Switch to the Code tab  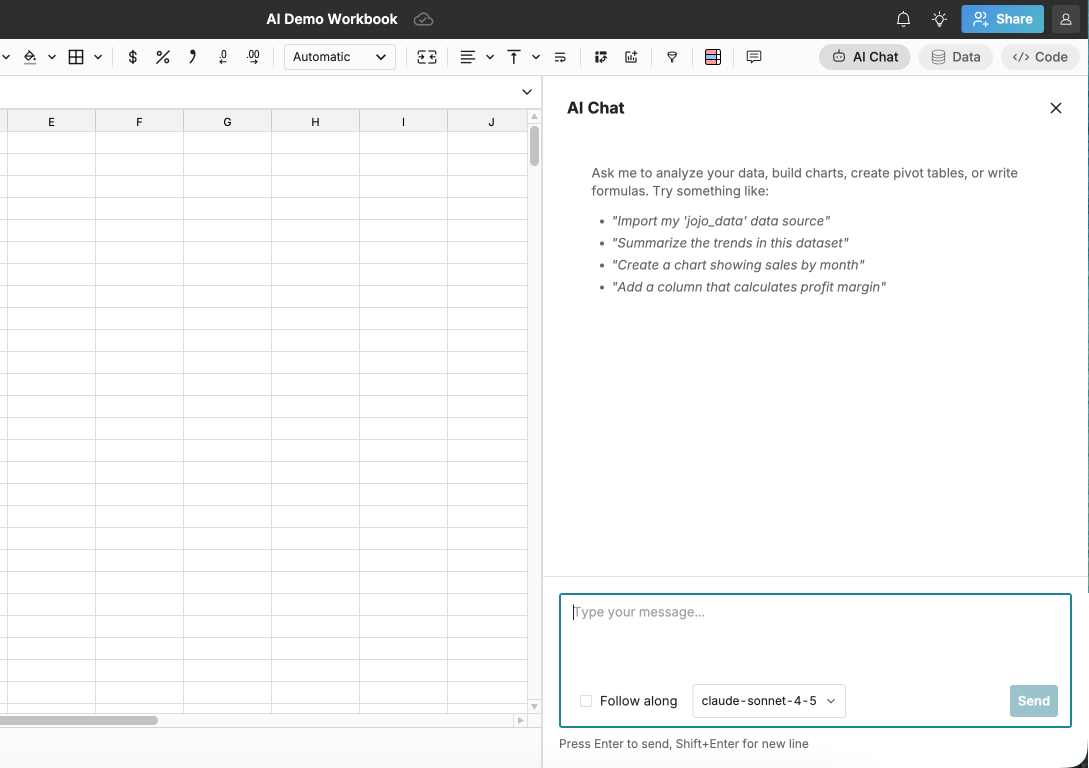(x=1039, y=57)
